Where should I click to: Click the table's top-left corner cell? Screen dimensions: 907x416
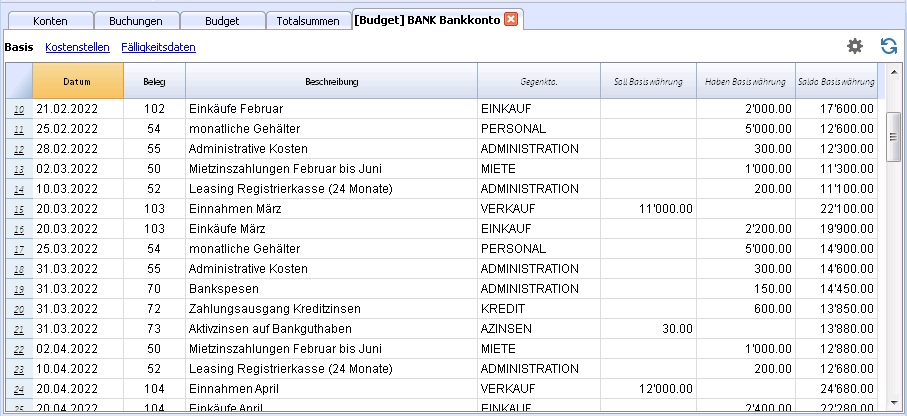[x=19, y=81]
